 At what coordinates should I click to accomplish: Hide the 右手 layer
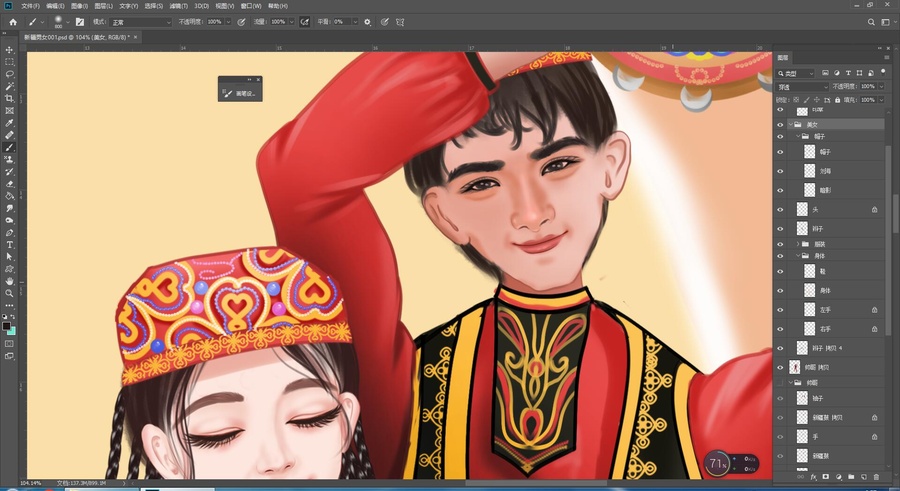780,328
